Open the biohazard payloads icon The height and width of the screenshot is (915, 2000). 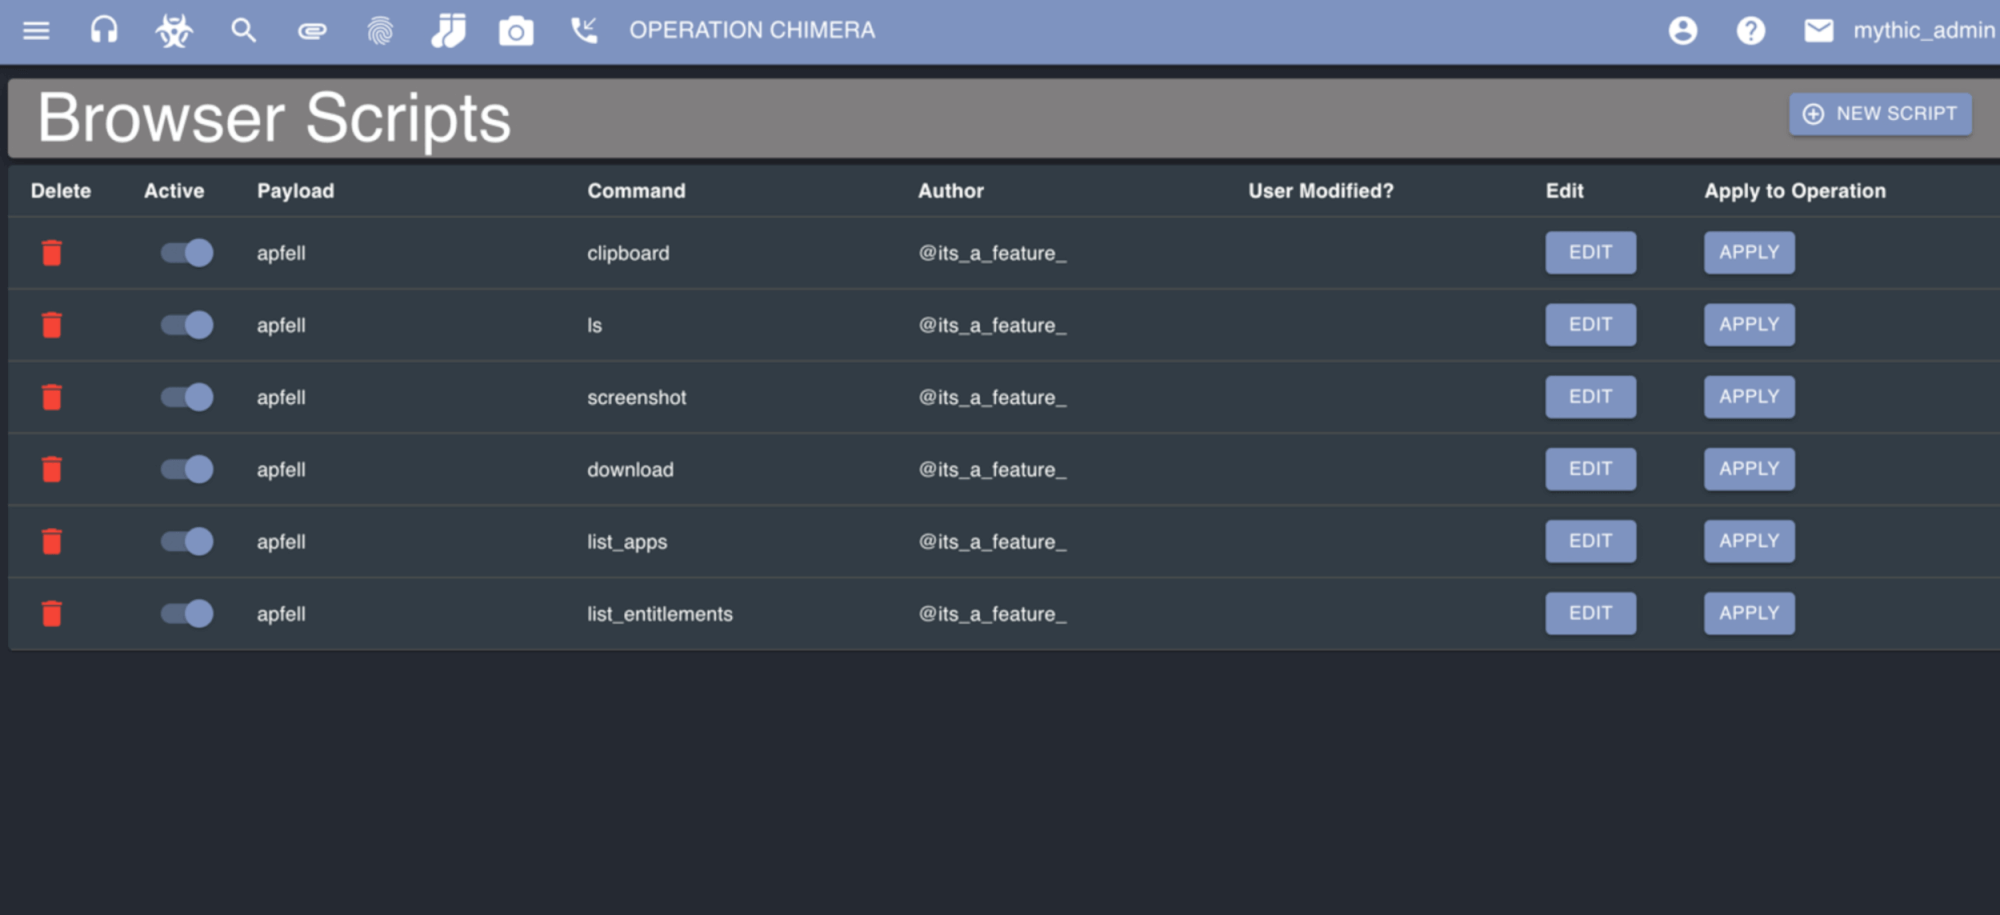pyautogui.click(x=174, y=31)
